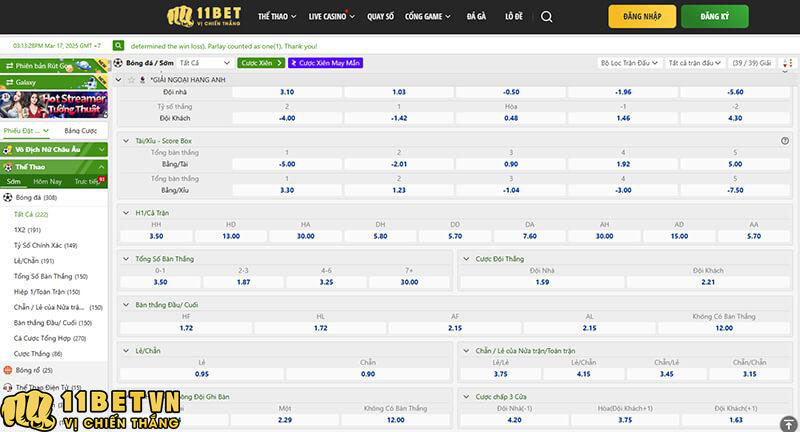Click the help question mark in Score Box
800x432 pixels.
click(x=784, y=141)
